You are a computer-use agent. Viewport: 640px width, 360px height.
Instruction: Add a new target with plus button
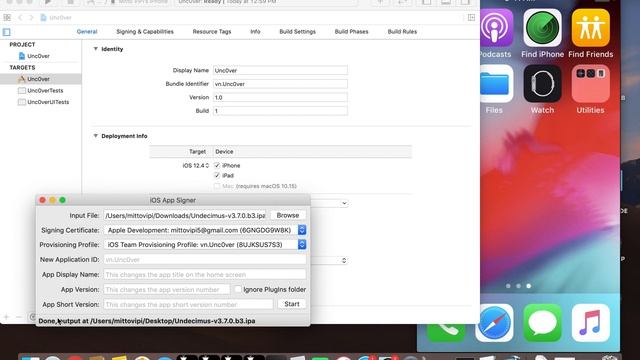6,317
